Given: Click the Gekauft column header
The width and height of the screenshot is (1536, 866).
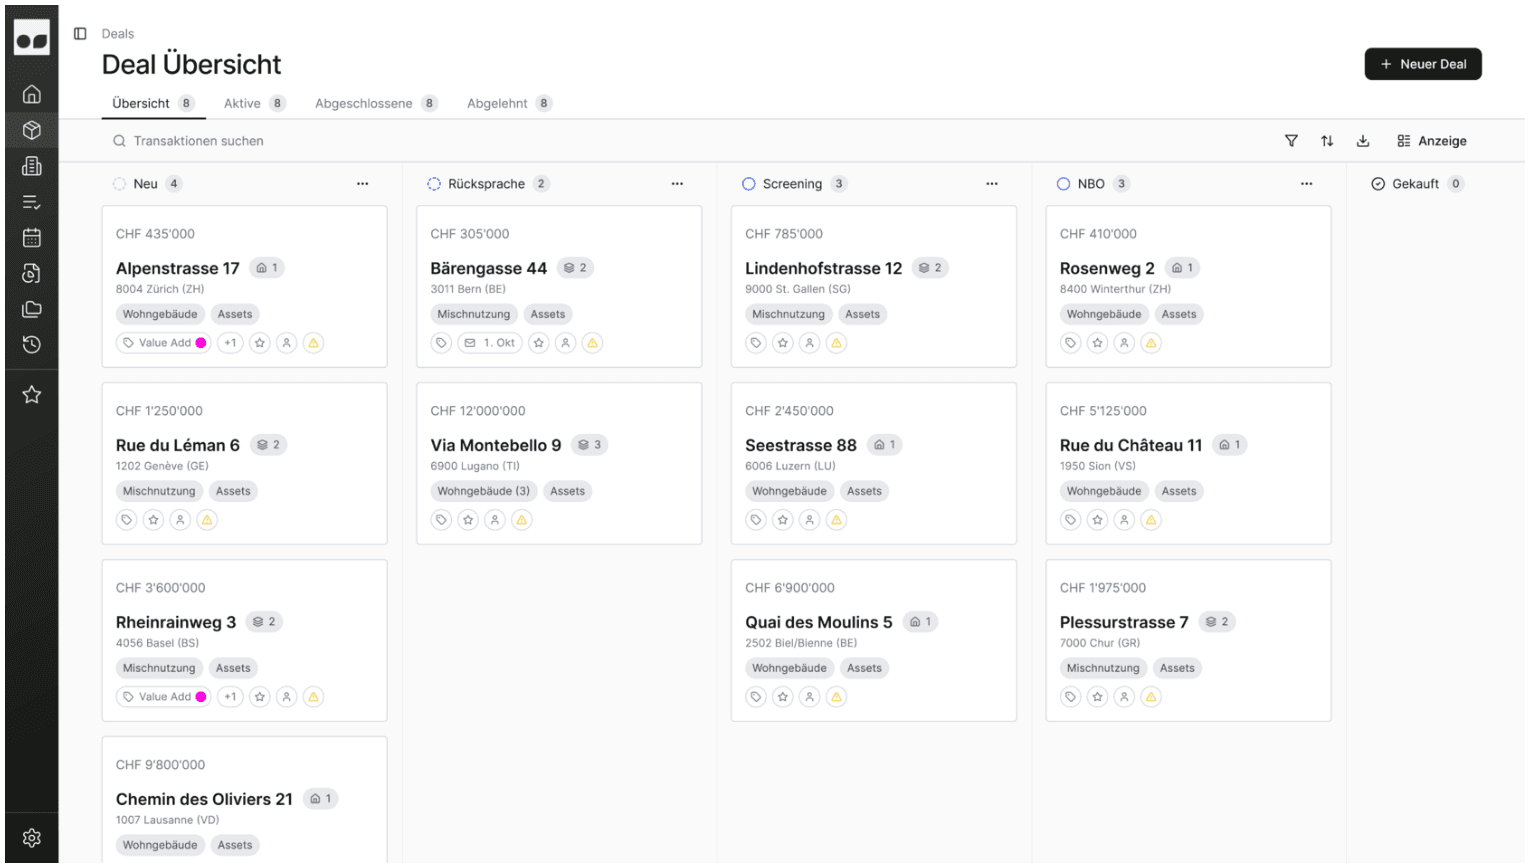Looking at the screenshot, I should tap(1417, 184).
